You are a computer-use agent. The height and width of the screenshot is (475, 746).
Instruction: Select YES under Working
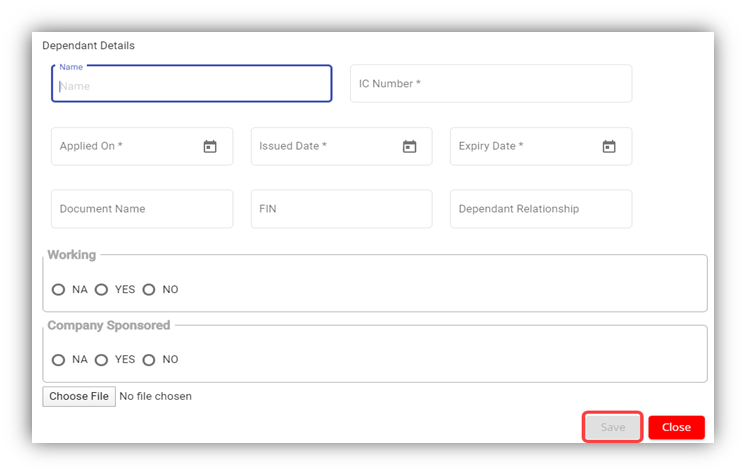click(x=101, y=290)
